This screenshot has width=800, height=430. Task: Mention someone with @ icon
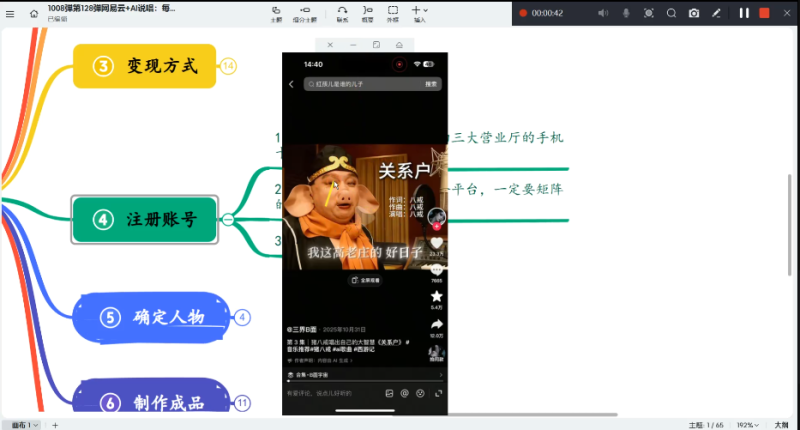pos(405,393)
